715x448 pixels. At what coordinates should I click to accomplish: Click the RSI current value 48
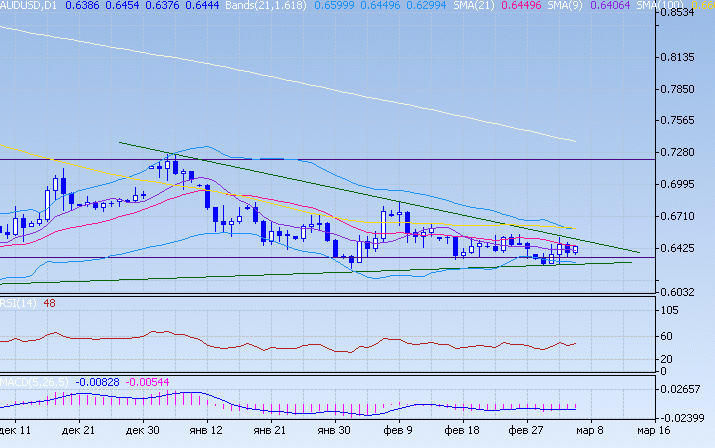pos(49,304)
